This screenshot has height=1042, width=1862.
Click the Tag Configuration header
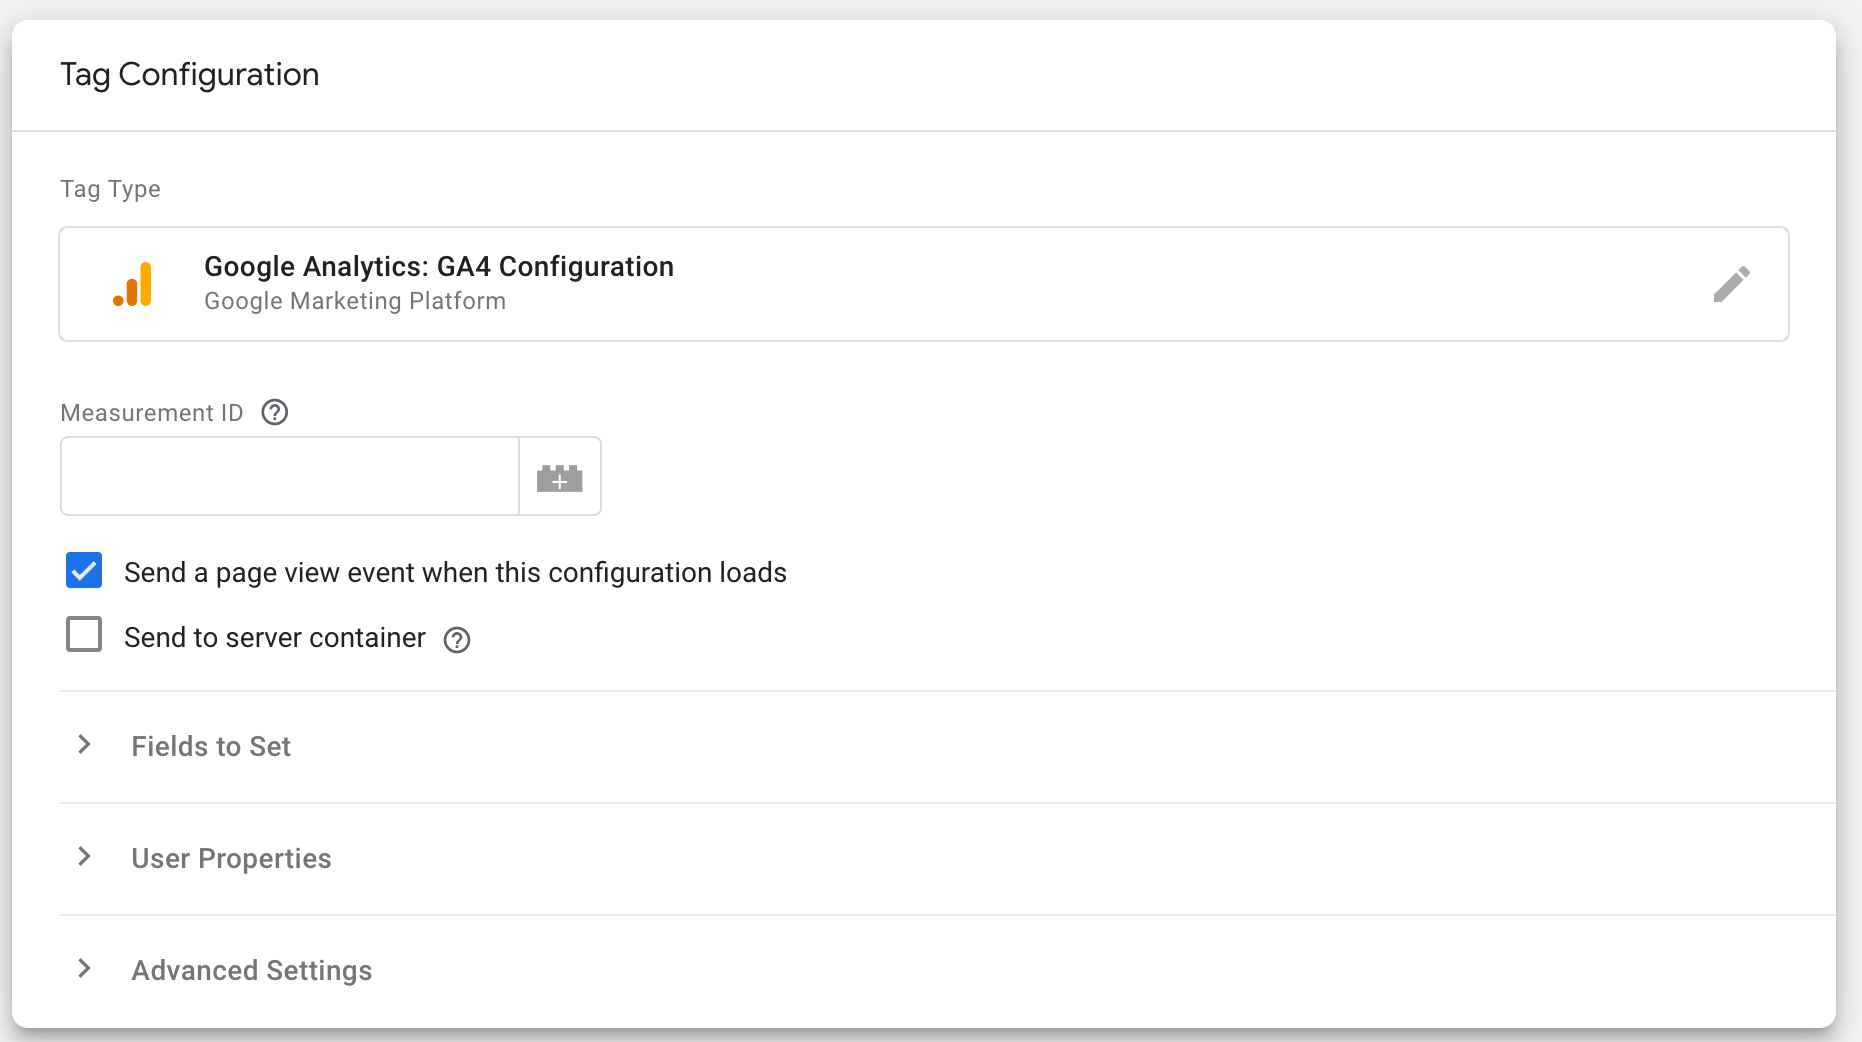click(x=189, y=74)
